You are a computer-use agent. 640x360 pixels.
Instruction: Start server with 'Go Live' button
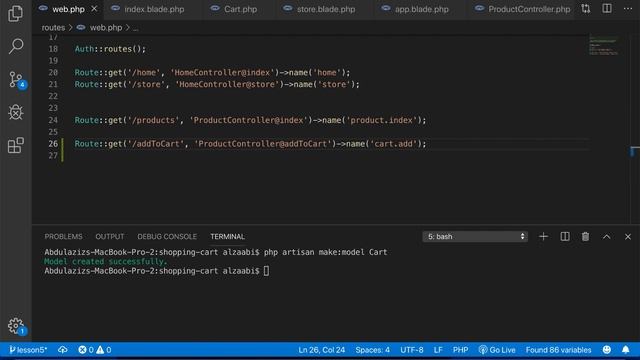click(x=497, y=350)
